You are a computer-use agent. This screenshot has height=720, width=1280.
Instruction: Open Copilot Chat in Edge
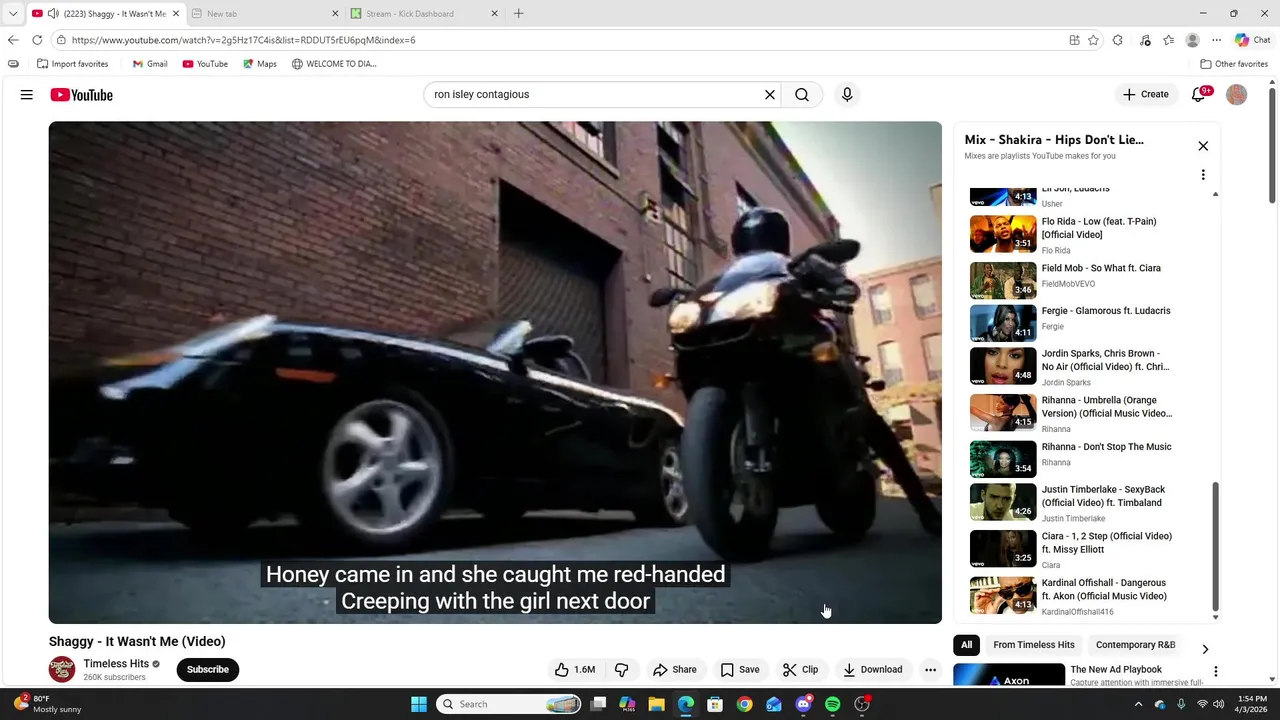tap(1252, 40)
